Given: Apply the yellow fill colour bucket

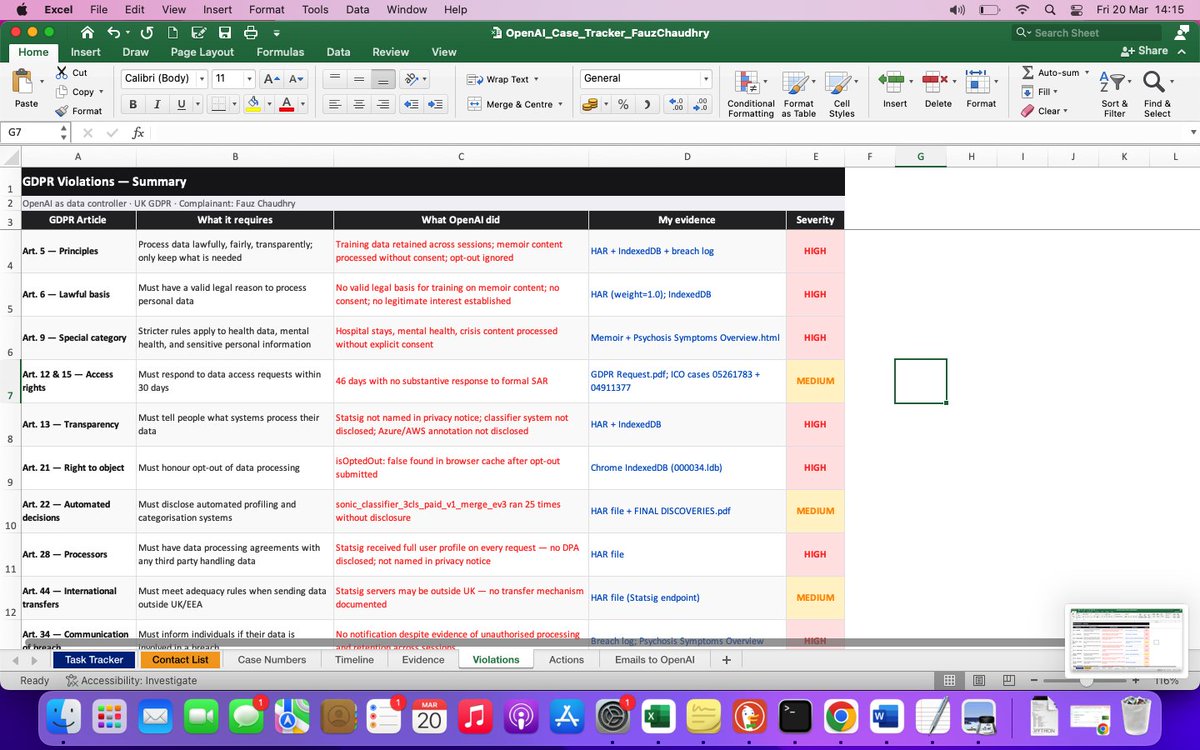Looking at the screenshot, I should [253, 104].
